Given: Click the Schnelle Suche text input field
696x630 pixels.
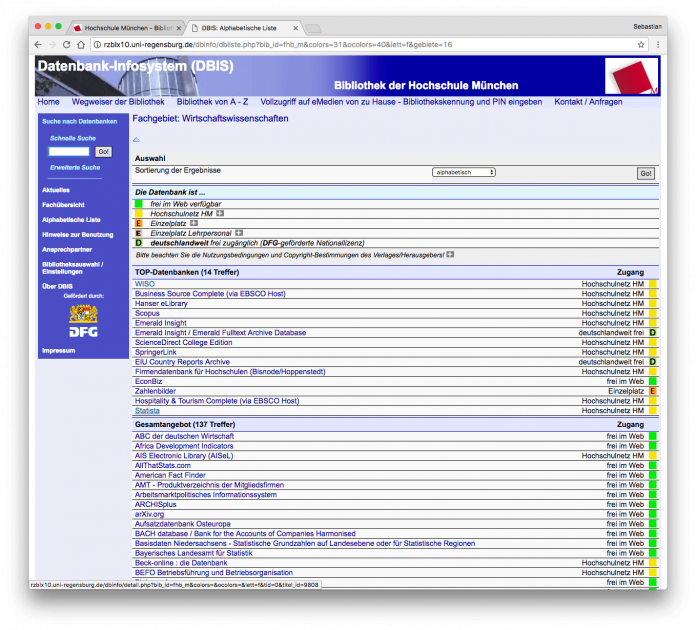Looking at the screenshot, I should (x=69, y=151).
